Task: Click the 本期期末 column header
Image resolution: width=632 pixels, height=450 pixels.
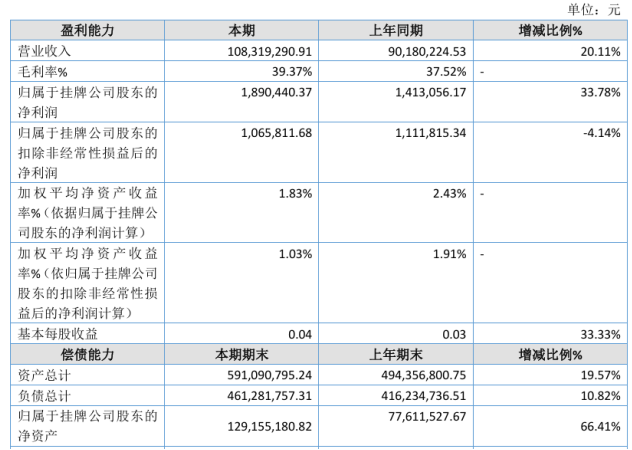Action: tap(241, 355)
